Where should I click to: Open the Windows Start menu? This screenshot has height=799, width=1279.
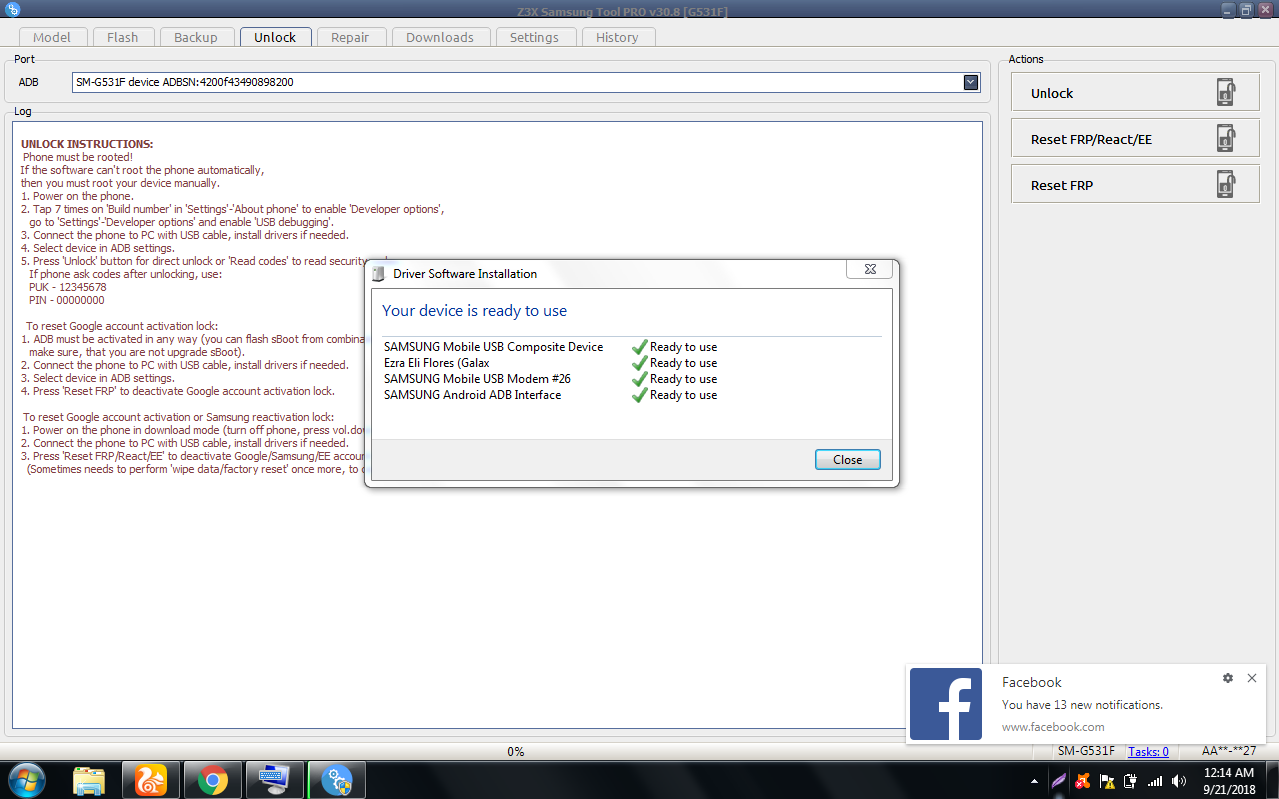27,780
